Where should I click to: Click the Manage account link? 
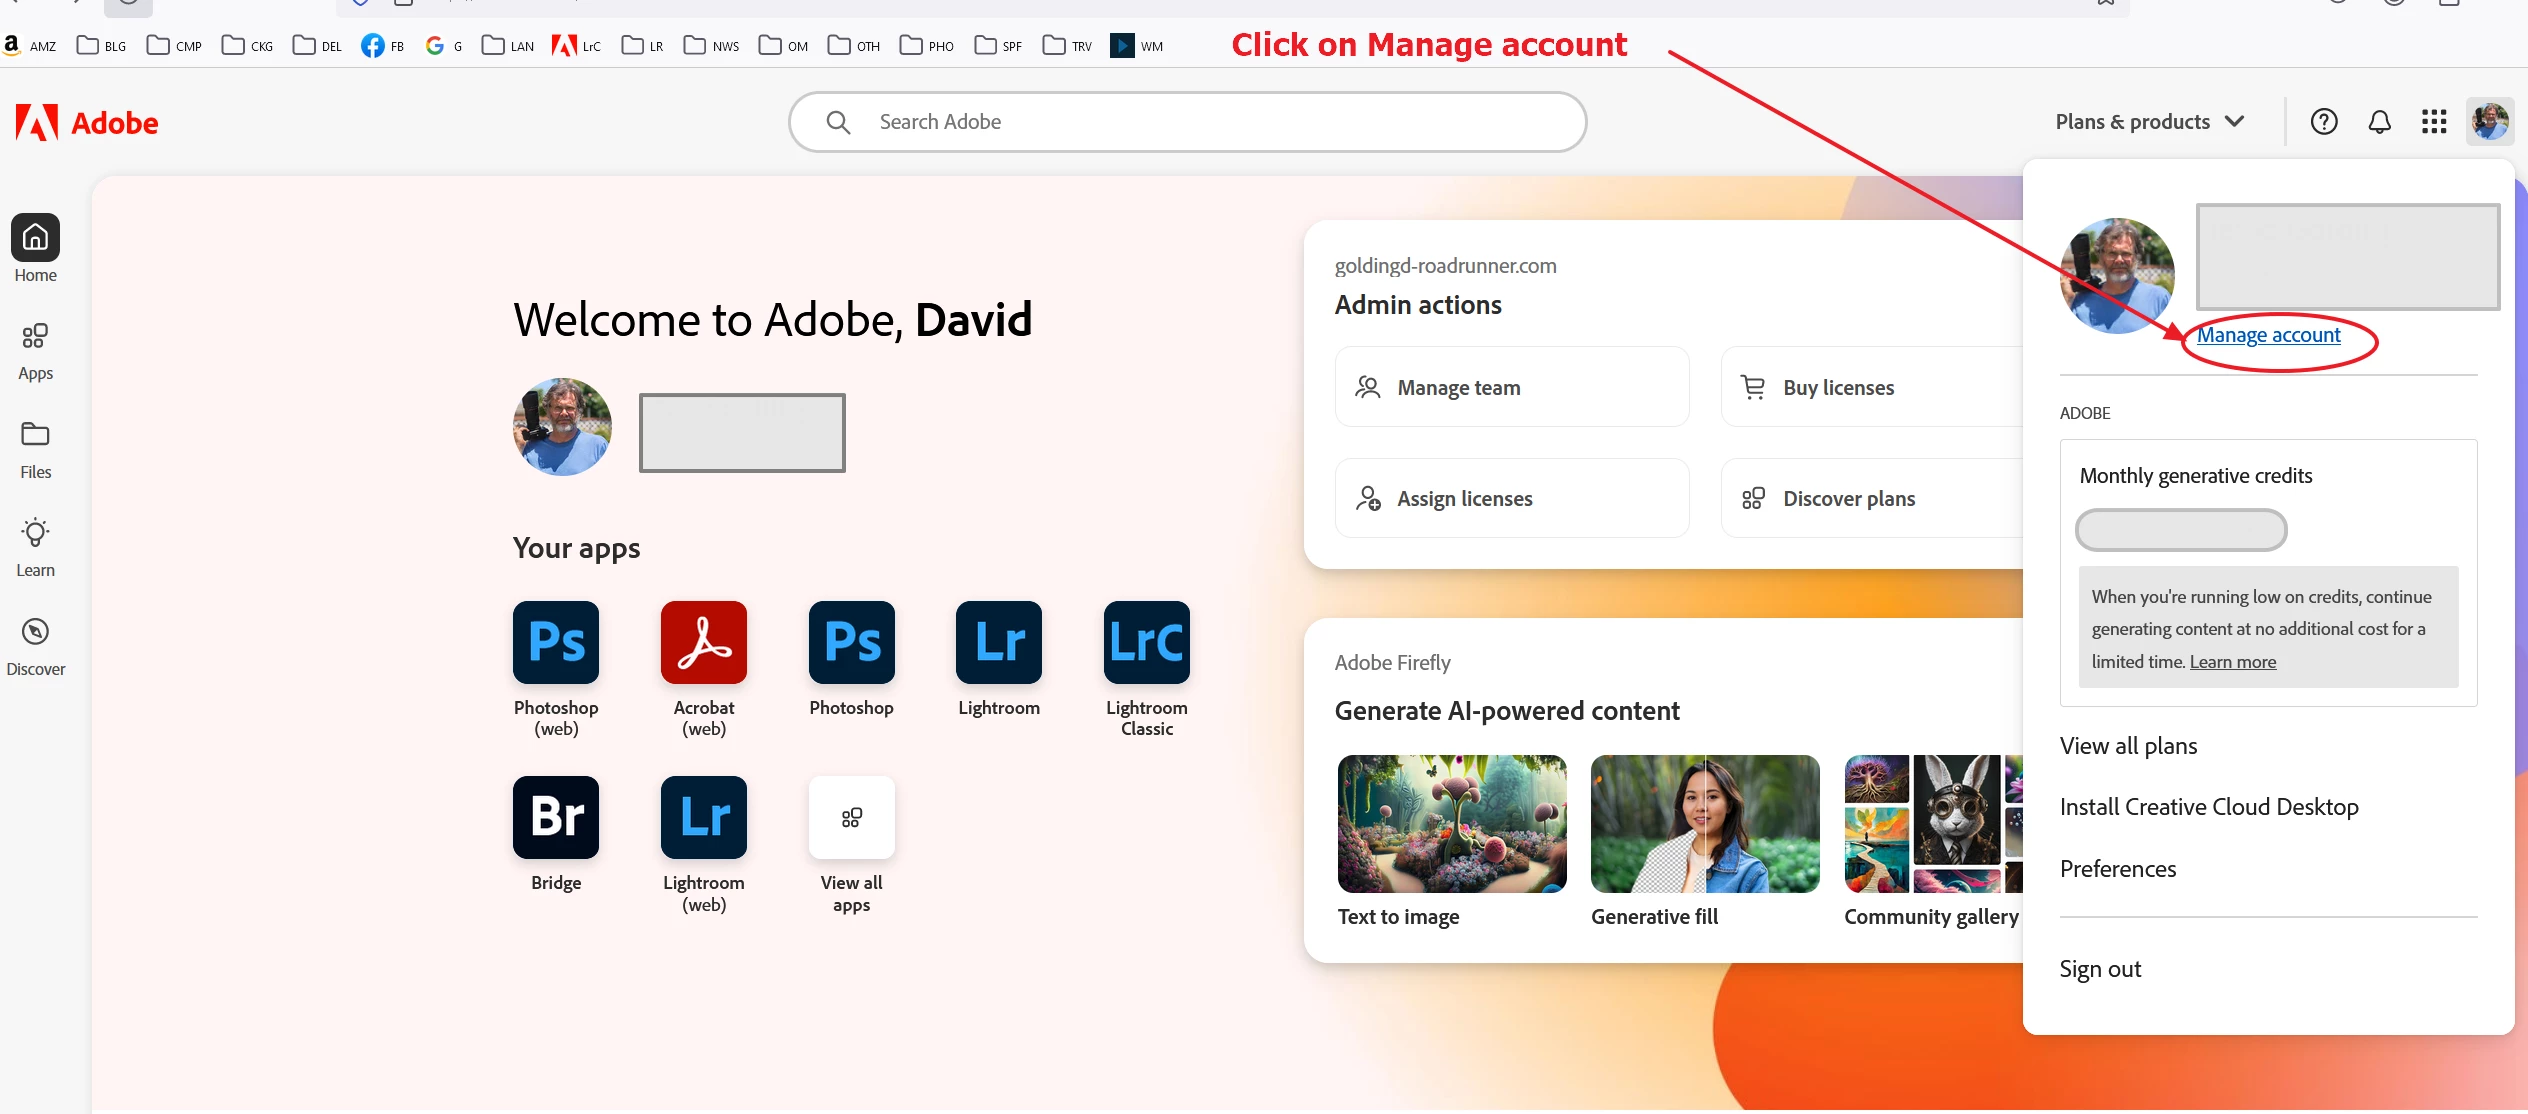click(x=2268, y=335)
